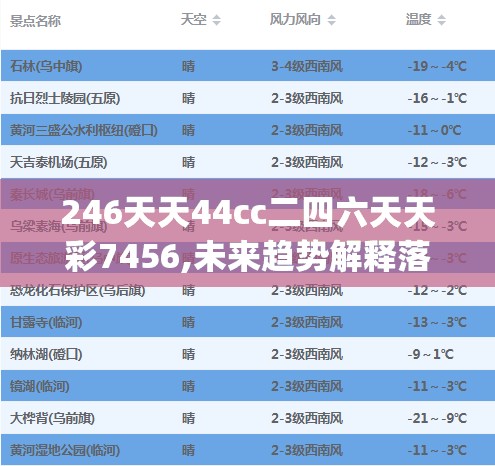Viewport: 495px width, 466px height.
Task: Click temperature -21~-9℃ for 大桦背
Action: pos(437,418)
